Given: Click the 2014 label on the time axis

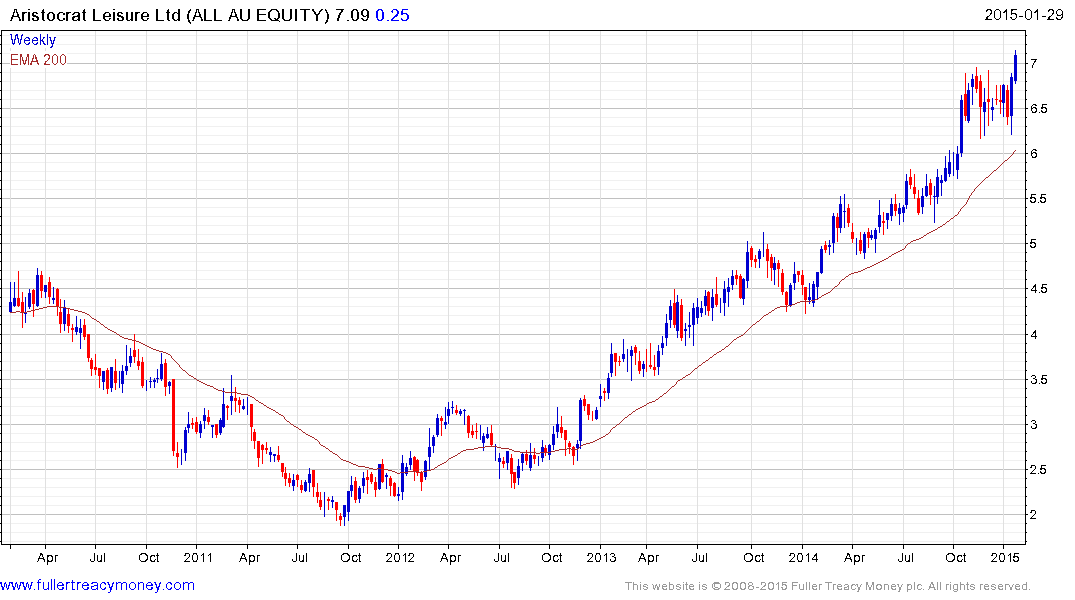Looking at the screenshot, I should (803, 557).
